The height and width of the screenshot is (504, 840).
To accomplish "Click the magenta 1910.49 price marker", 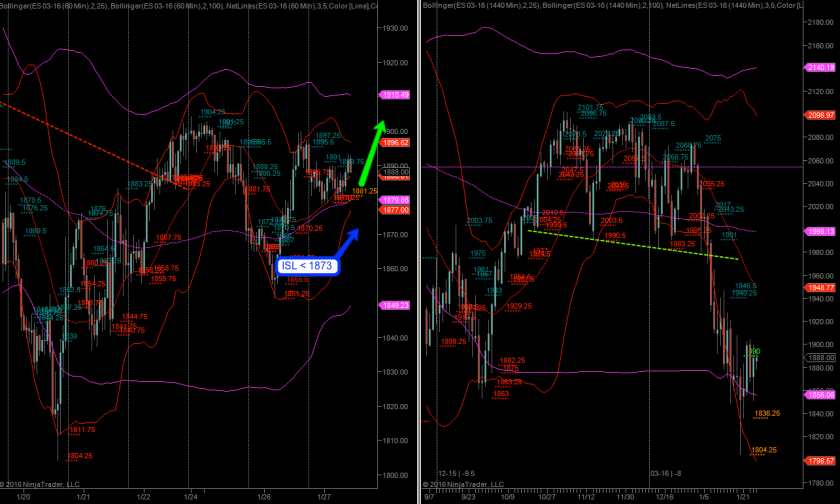I will pyautogui.click(x=395, y=95).
